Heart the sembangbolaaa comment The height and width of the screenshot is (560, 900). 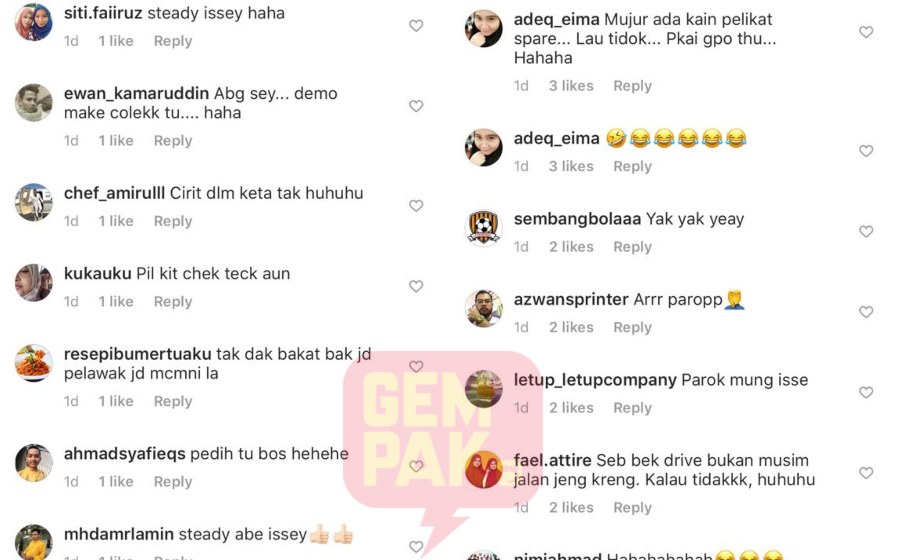pos(866,231)
